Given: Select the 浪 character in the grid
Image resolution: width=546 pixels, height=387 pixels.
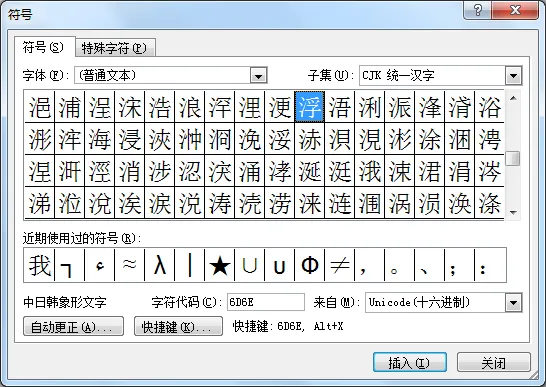Looking at the screenshot, I should point(190,107).
